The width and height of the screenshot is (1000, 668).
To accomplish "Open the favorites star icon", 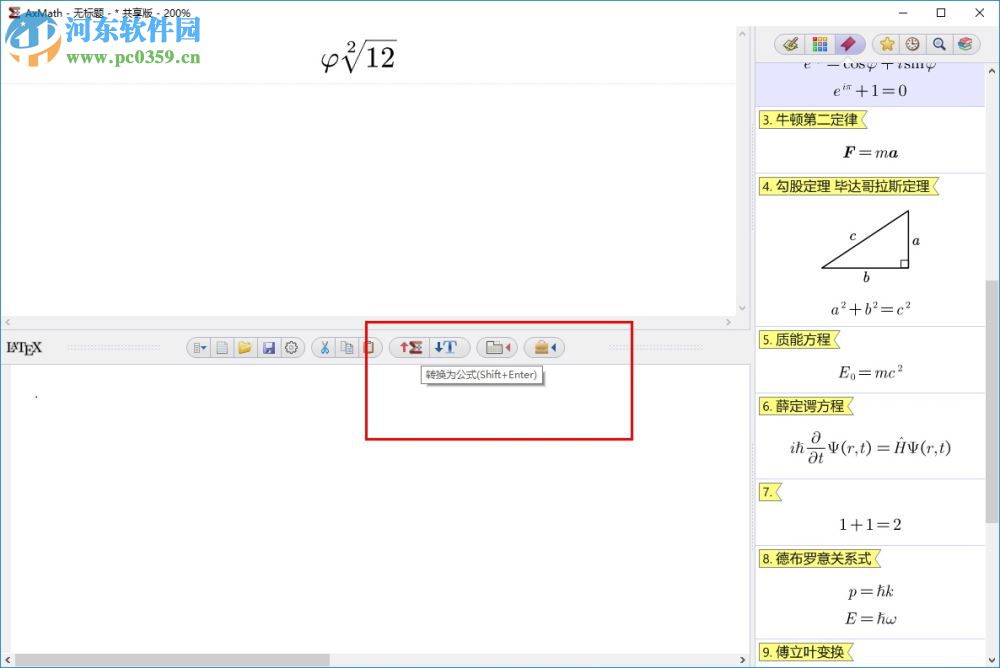I will 888,44.
